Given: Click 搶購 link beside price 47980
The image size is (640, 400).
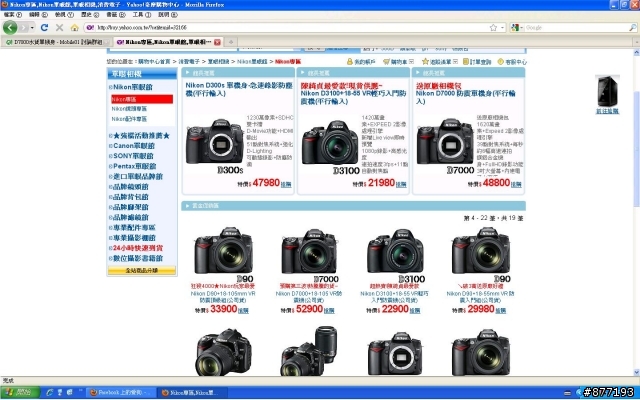Looking at the screenshot, I should [286, 184].
